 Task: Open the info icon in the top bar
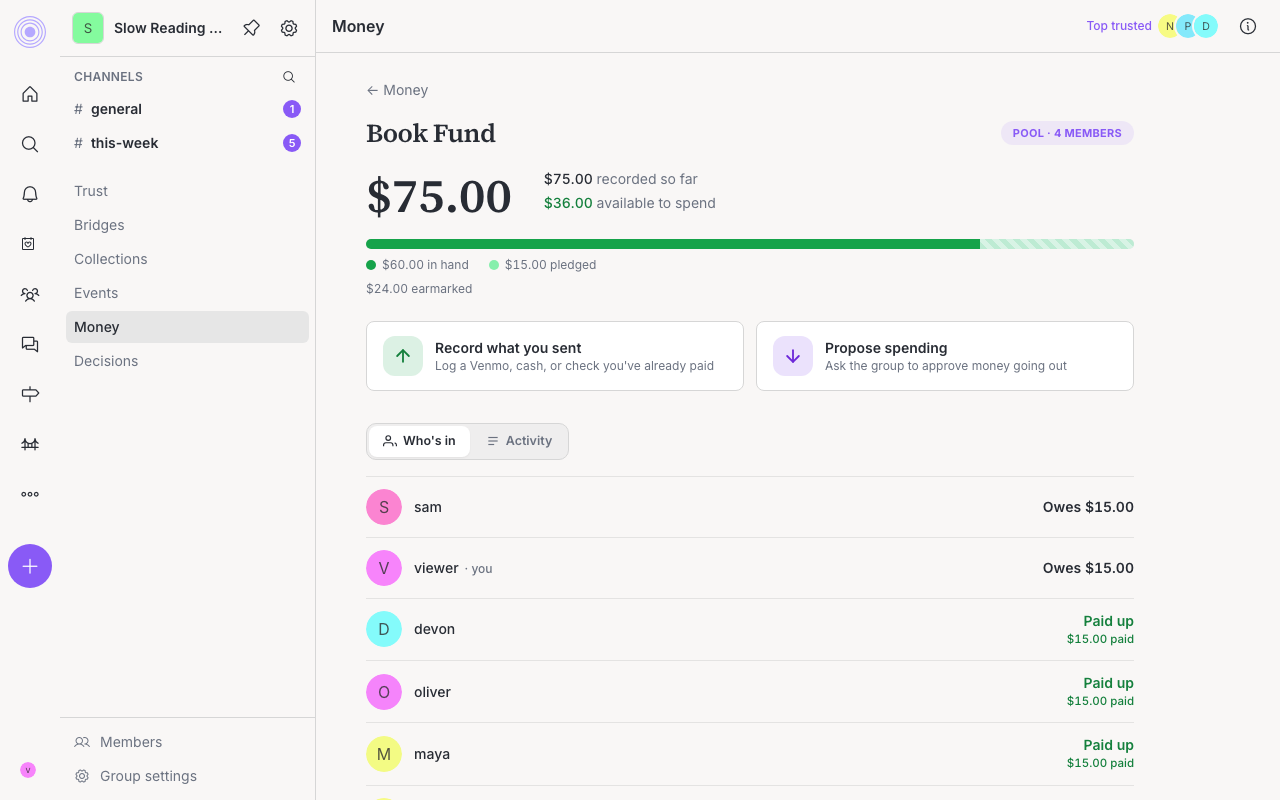1248,26
